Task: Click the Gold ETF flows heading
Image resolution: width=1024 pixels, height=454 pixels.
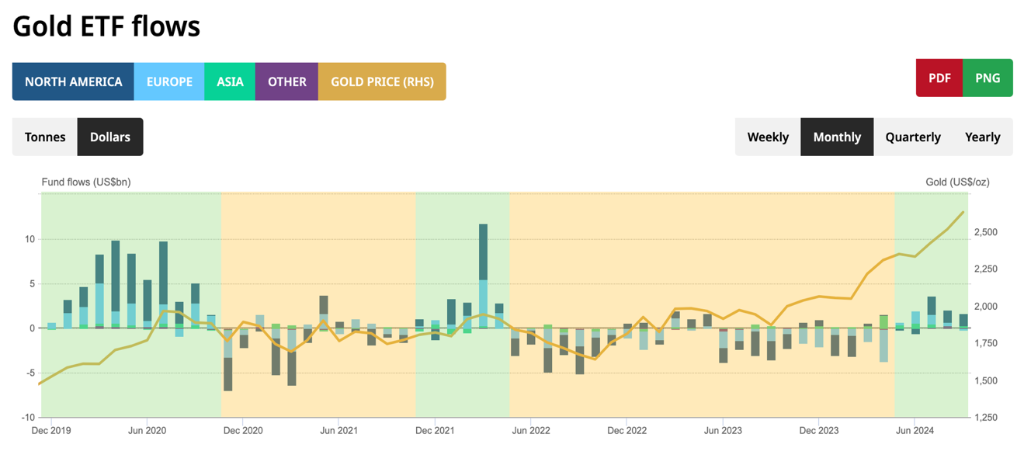Action: click(106, 27)
